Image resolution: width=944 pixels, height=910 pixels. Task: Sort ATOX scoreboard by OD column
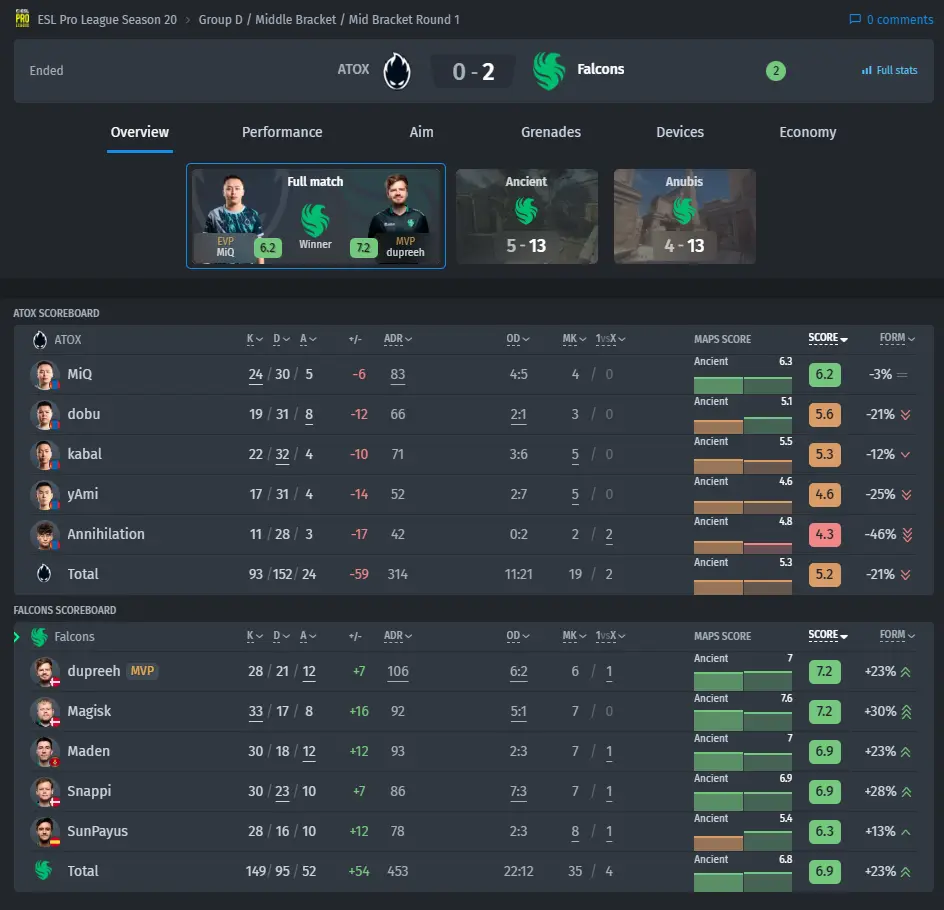pyautogui.click(x=518, y=339)
